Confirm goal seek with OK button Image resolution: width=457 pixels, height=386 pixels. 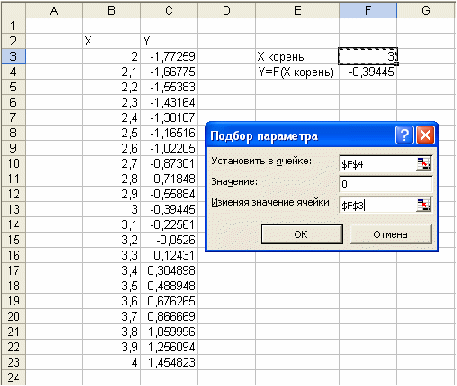pos(302,234)
